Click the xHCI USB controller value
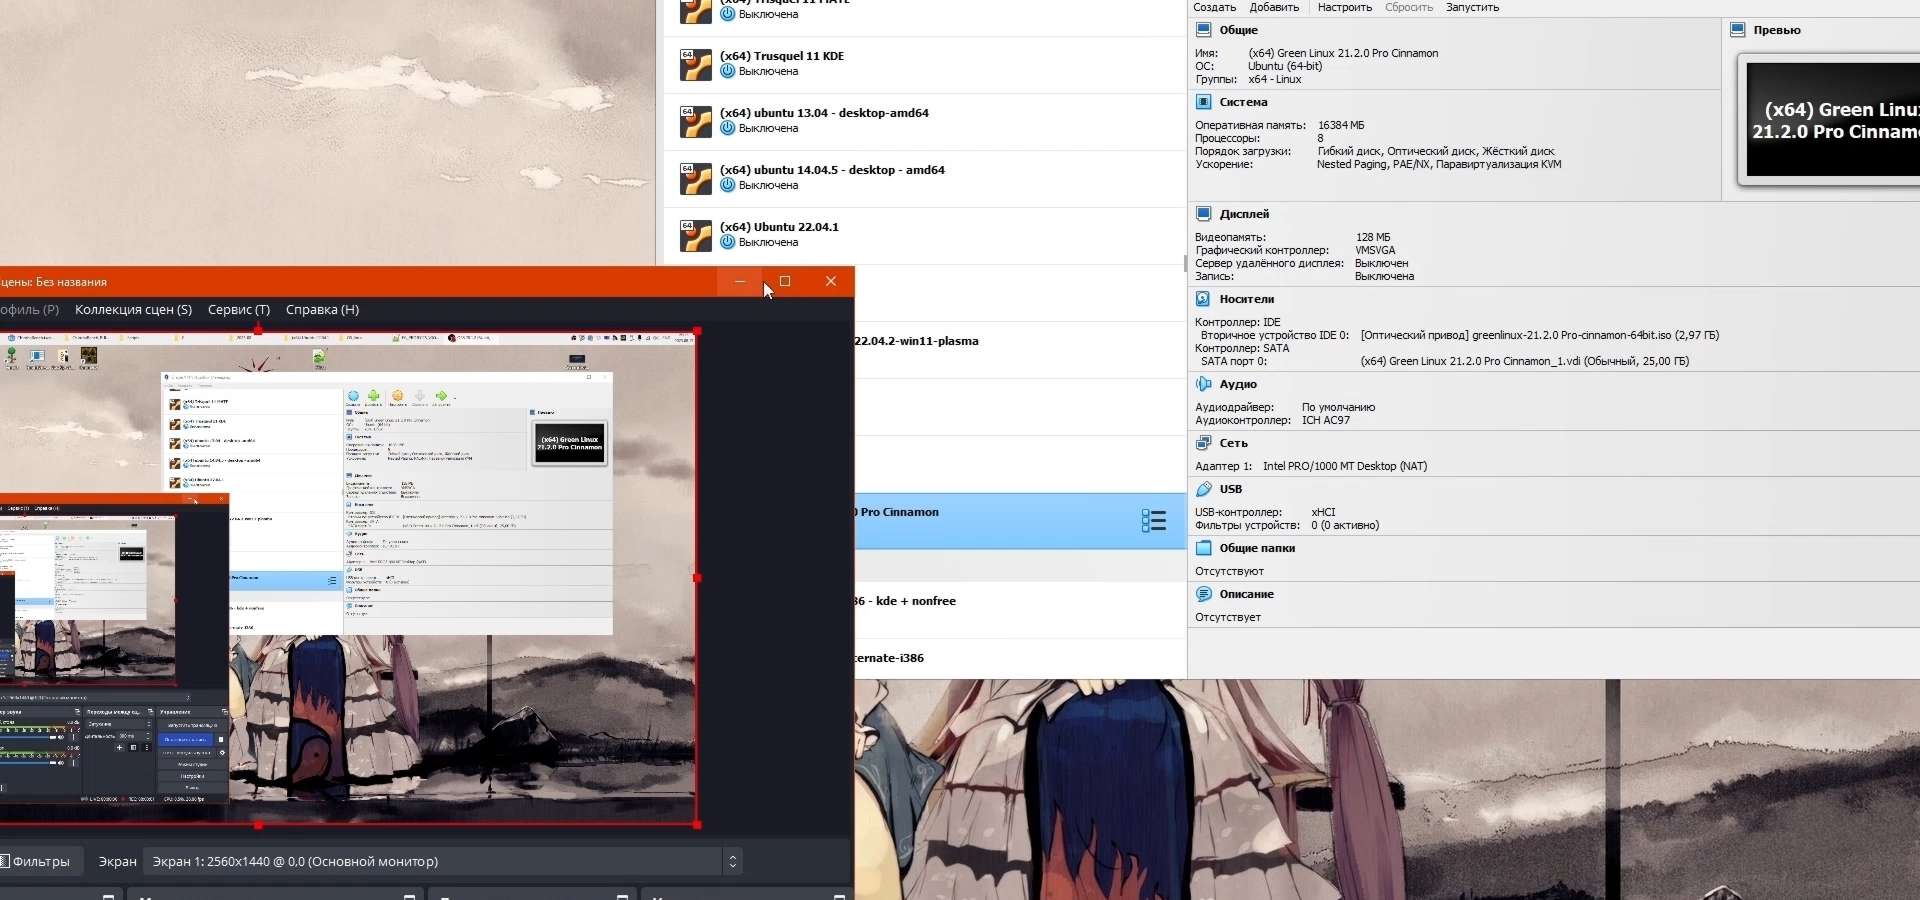This screenshot has width=1920, height=900. (x=1323, y=512)
